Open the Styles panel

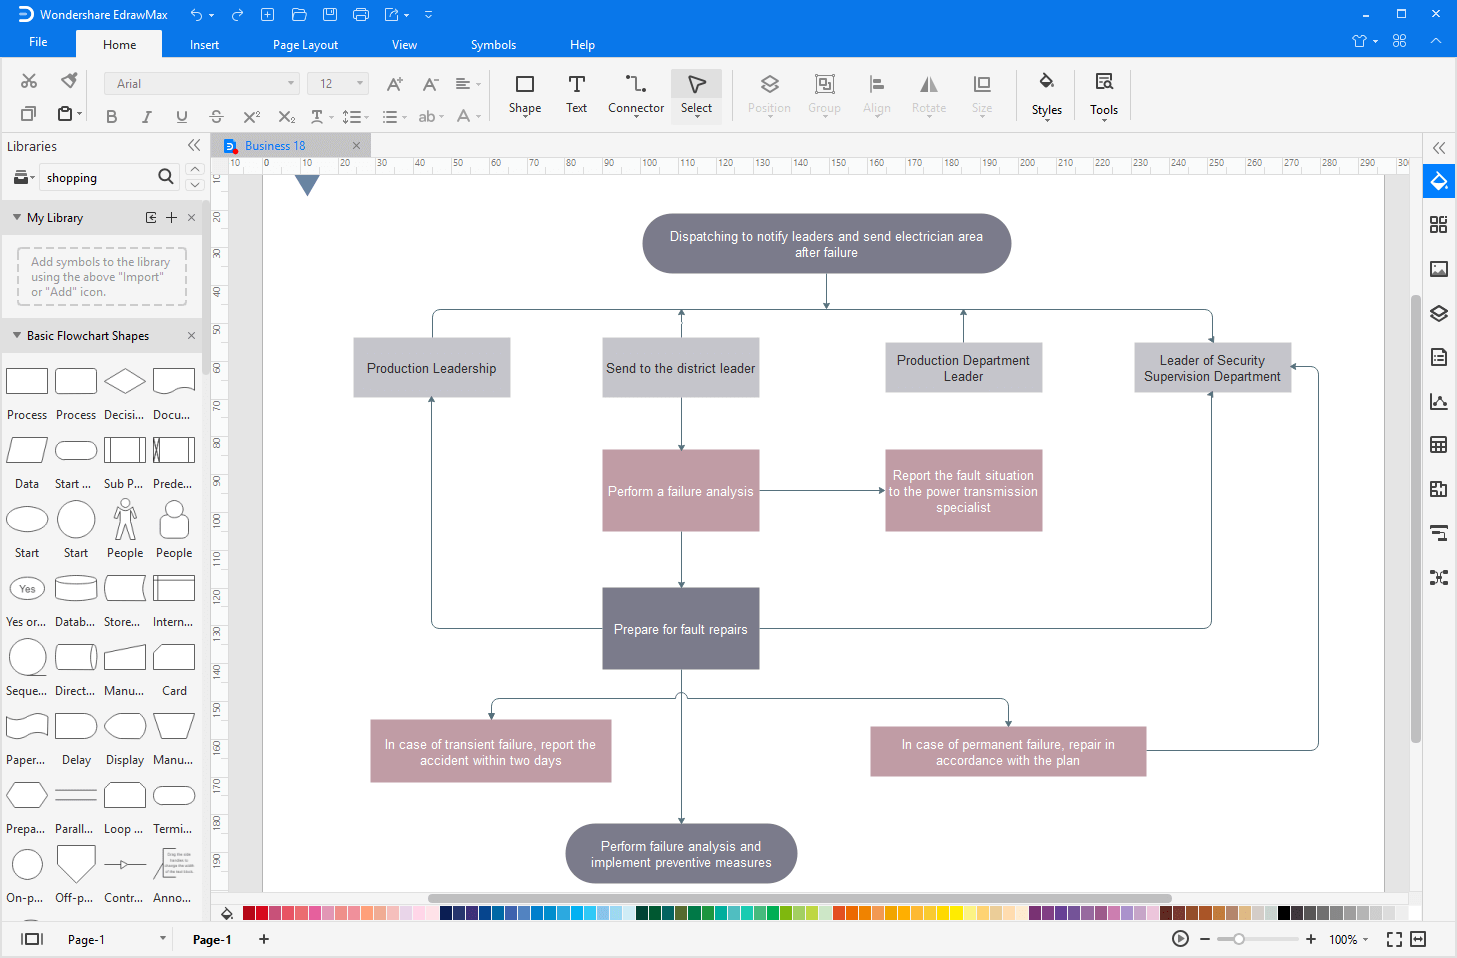(1046, 95)
